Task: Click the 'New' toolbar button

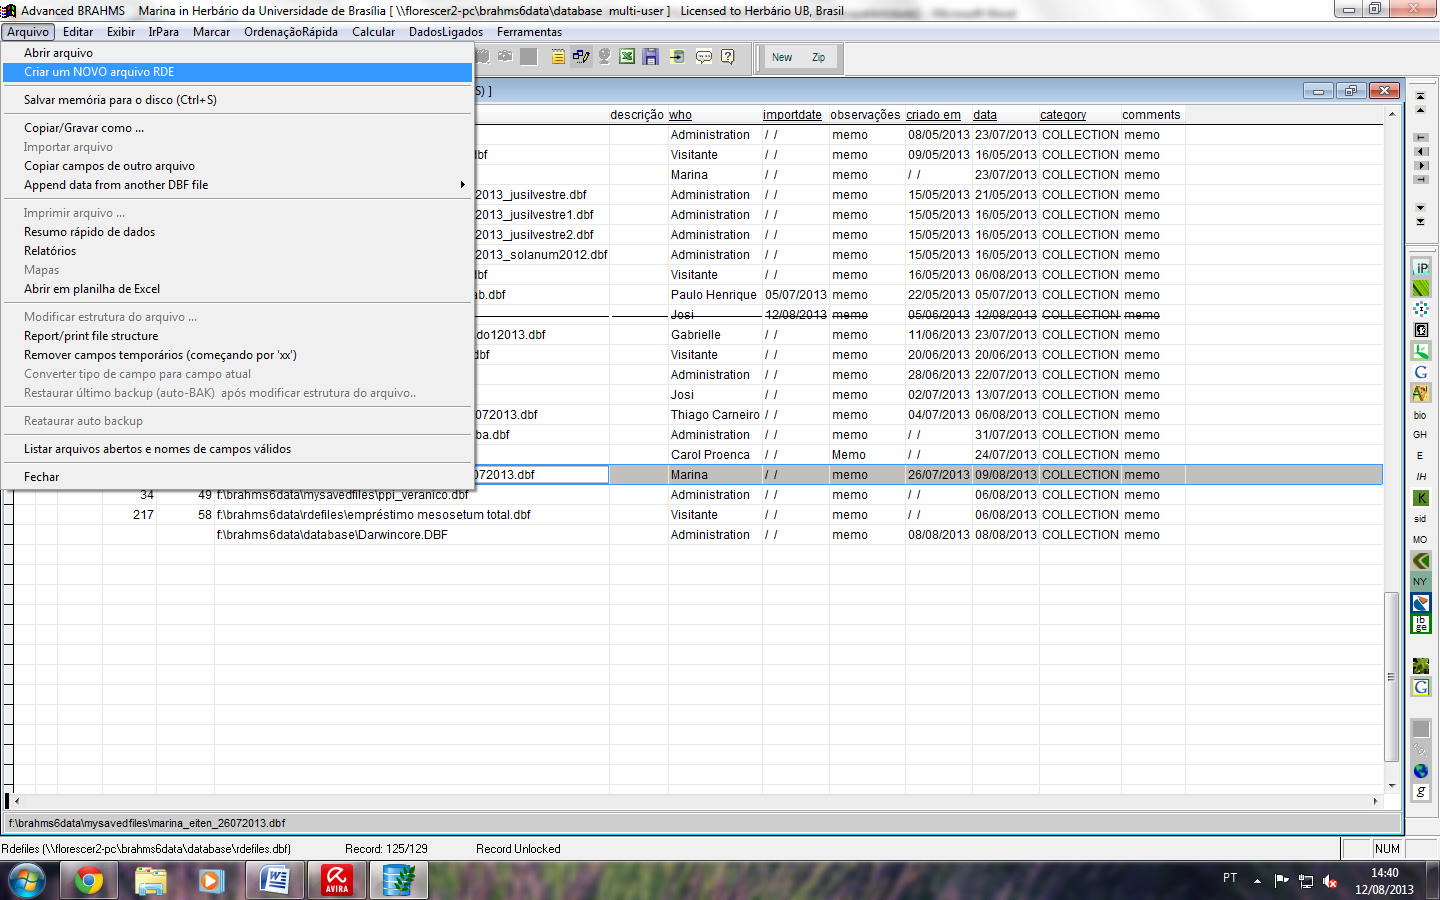Action: (782, 58)
